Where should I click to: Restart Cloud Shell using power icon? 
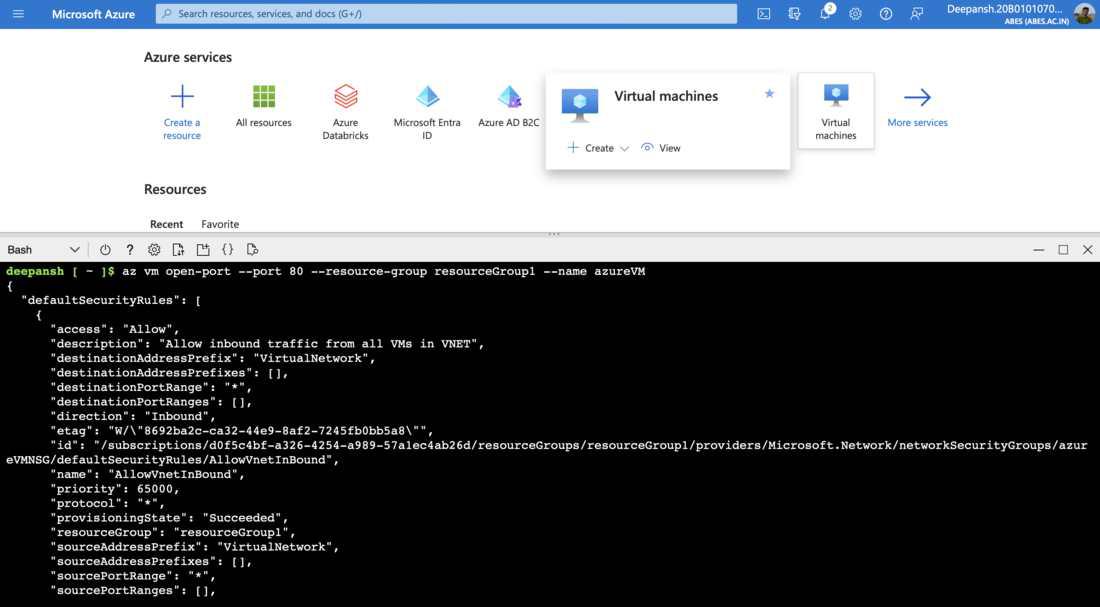point(105,250)
